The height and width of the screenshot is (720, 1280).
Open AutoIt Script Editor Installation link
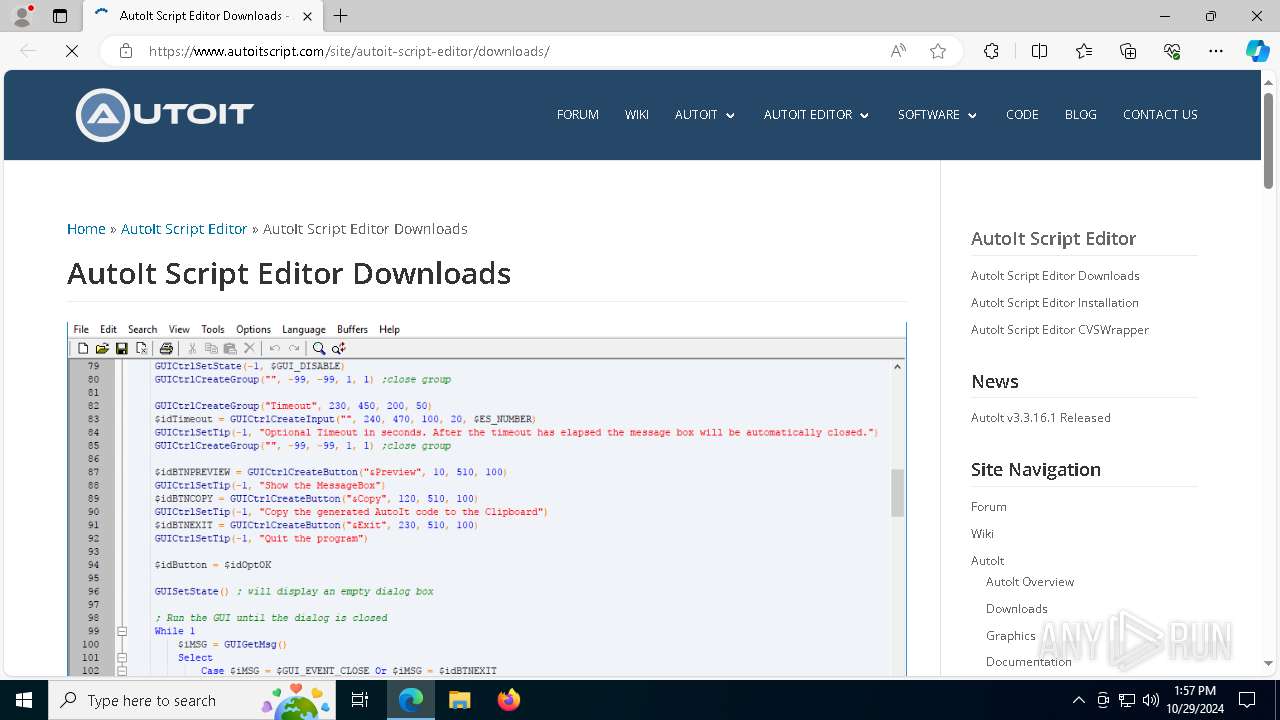pyautogui.click(x=1055, y=303)
